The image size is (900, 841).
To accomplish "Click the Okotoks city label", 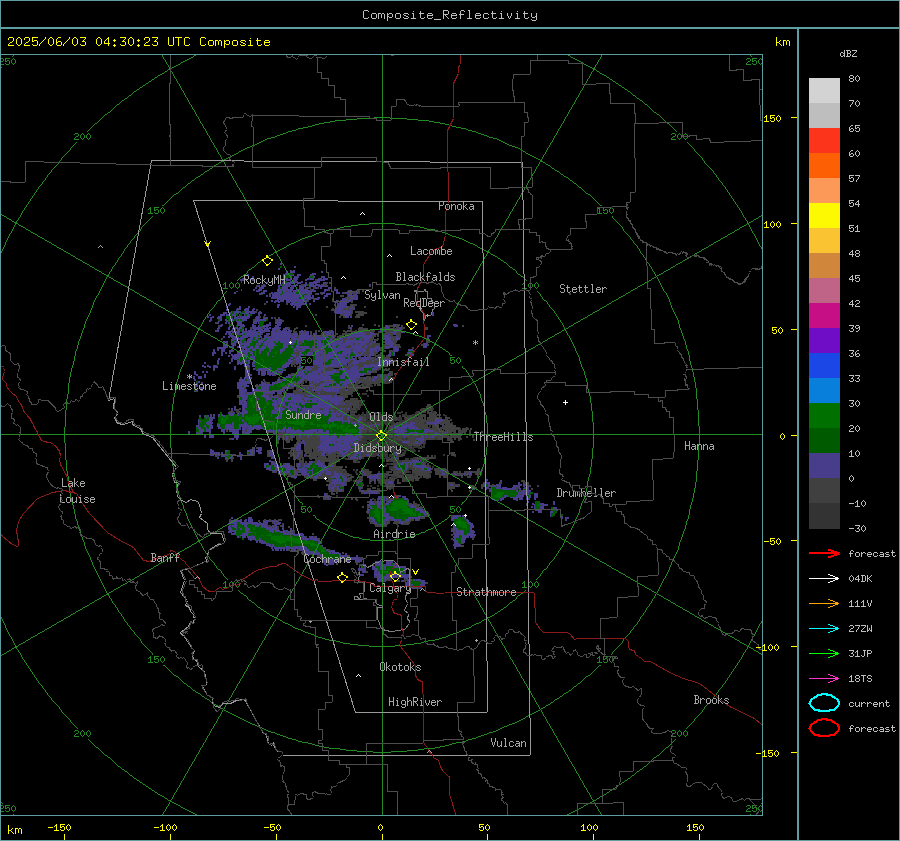I will (x=400, y=667).
